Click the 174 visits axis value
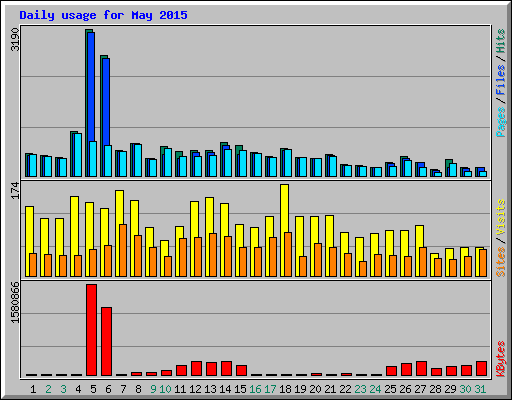 tap(15, 190)
